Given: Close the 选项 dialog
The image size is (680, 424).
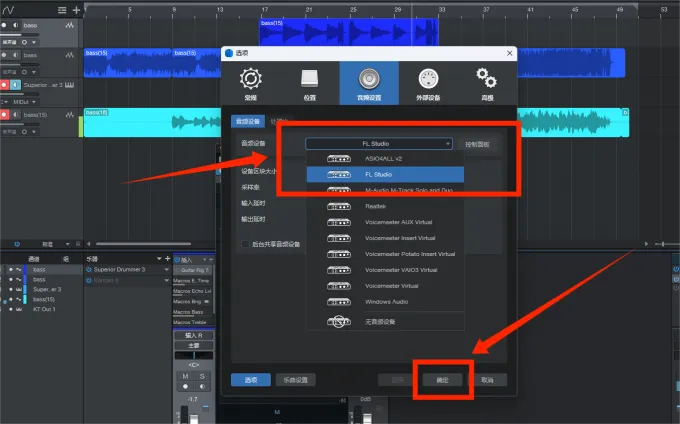Looking at the screenshot, I should click(510, 53).
